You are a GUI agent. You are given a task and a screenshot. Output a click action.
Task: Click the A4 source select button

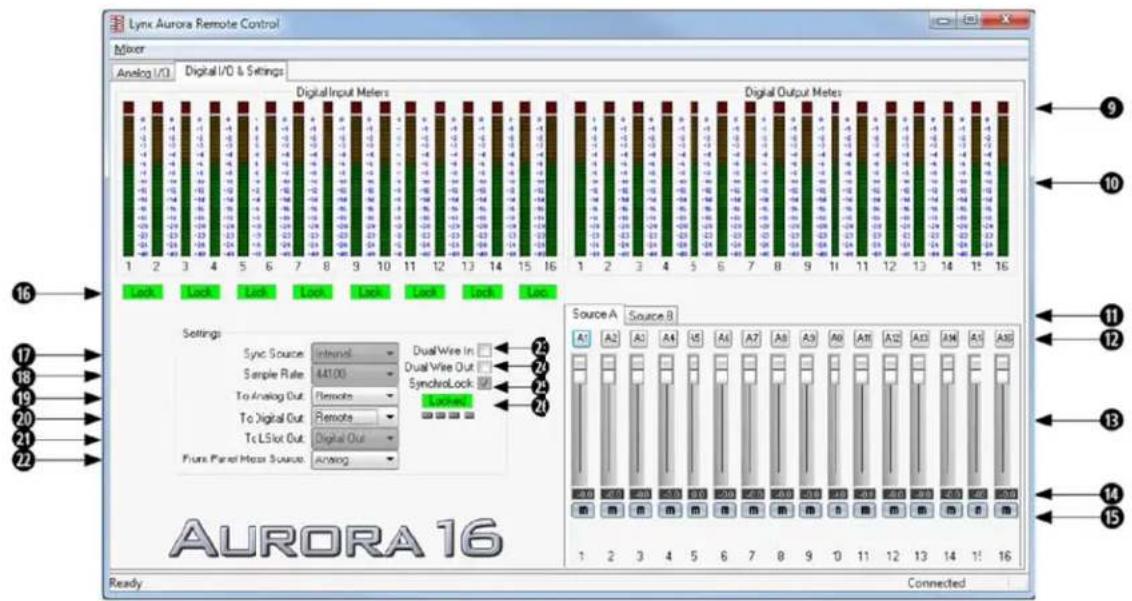coord(668,339)
